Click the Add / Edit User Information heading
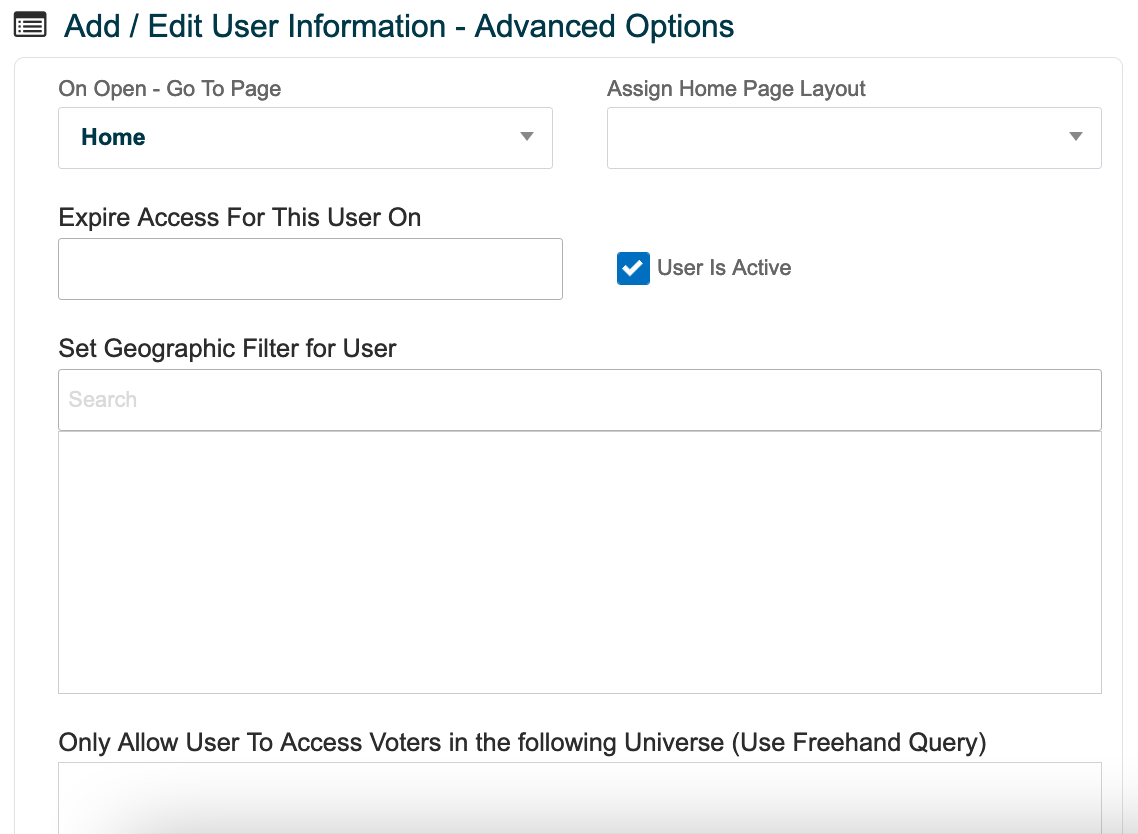The image size is (1138, 834). point(399,26)
